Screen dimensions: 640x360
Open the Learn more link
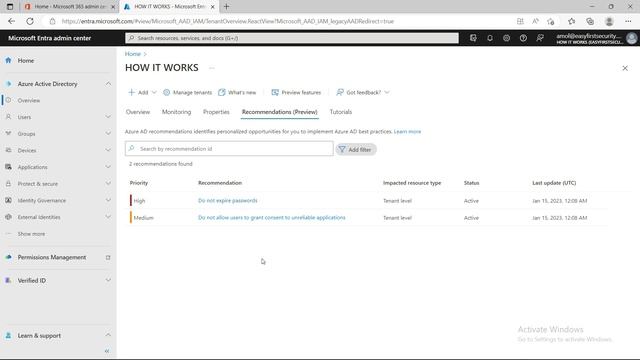407,131
